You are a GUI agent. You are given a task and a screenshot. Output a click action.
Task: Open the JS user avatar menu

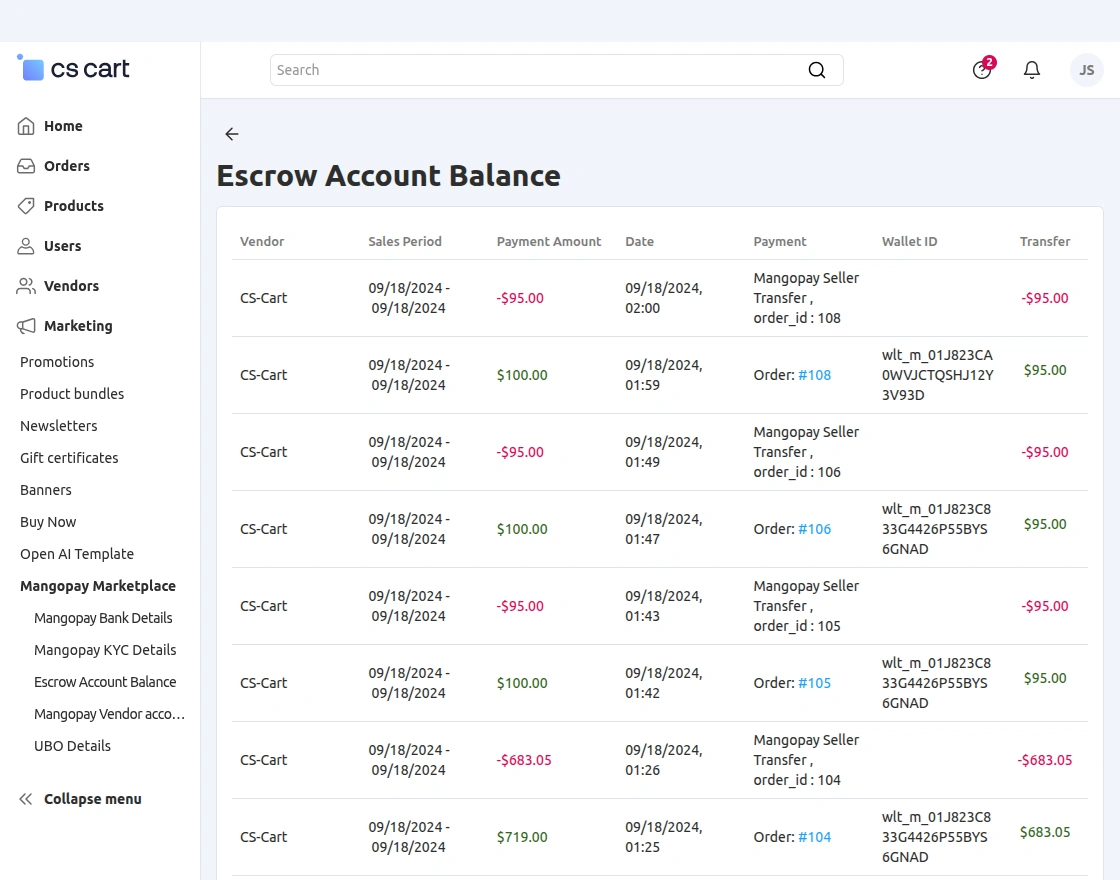pos(1086,70)
